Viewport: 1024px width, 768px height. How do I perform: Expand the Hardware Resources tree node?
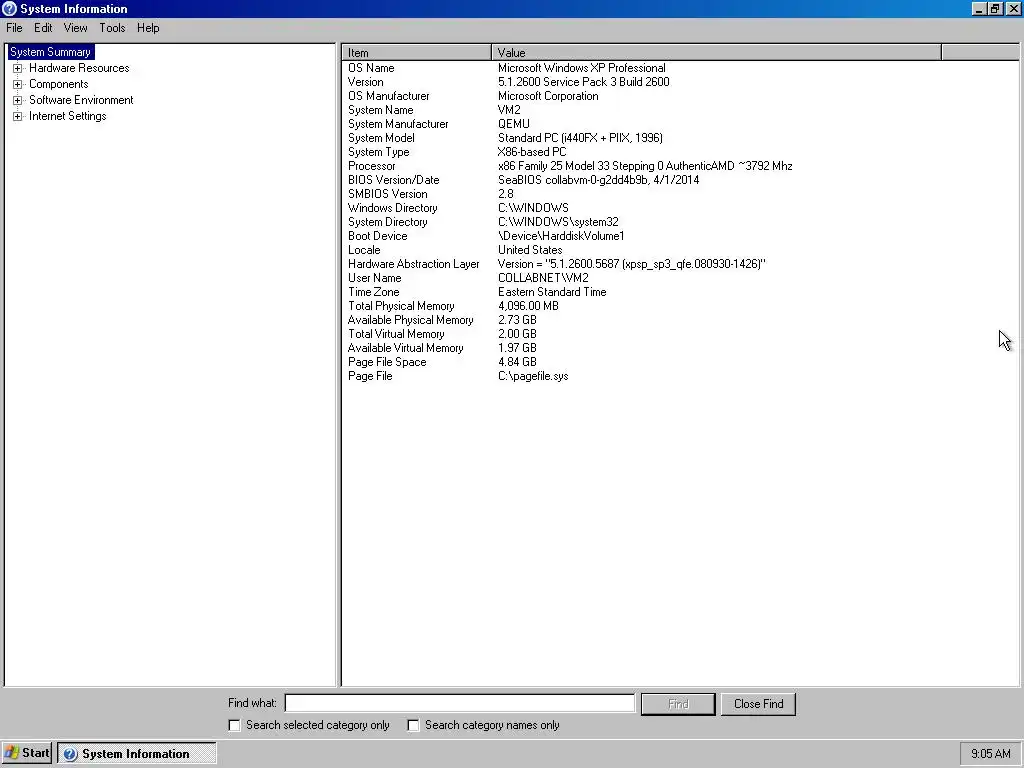pyautogui.click(x=18, y=68)
